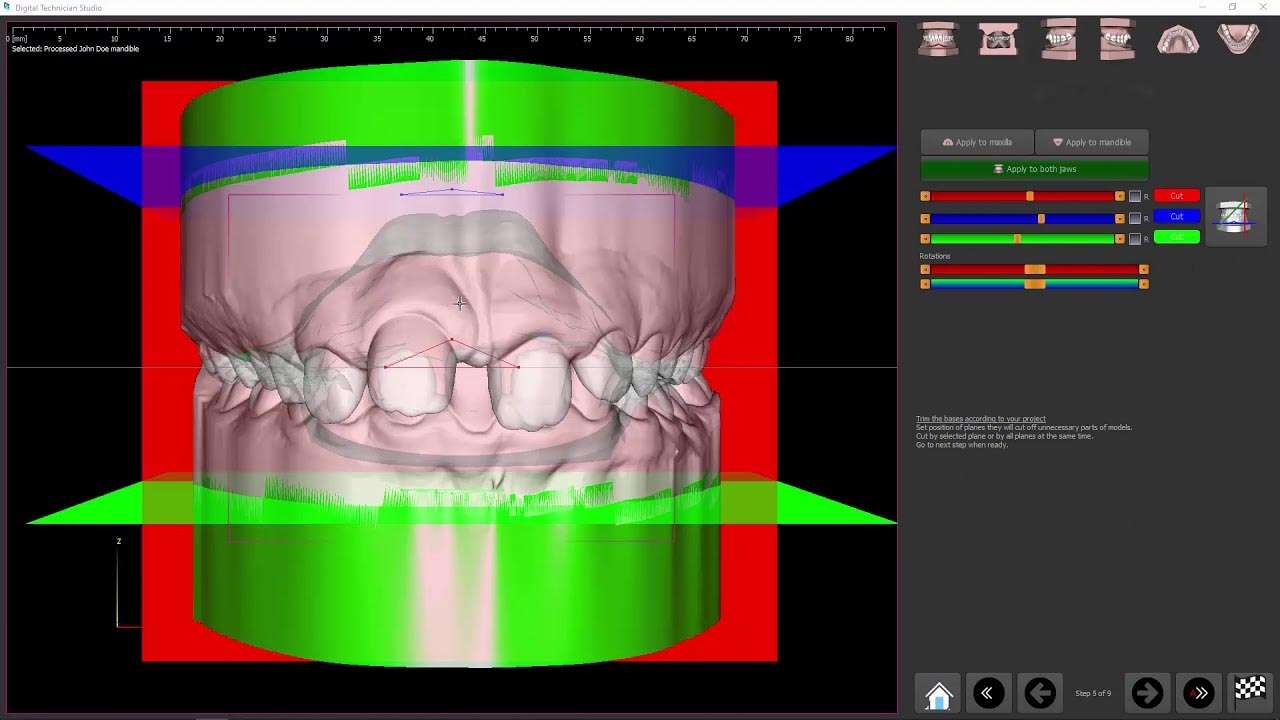Choose the lower arch occlusal view icon

coord(1238,40)
